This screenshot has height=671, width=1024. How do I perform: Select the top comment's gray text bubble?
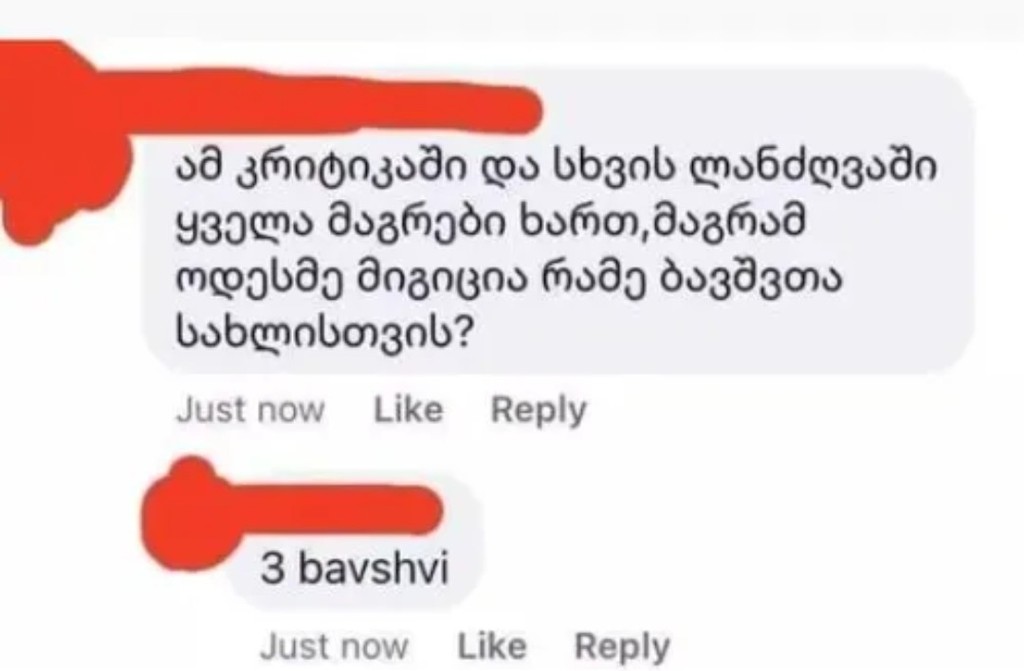coord(558,222)
